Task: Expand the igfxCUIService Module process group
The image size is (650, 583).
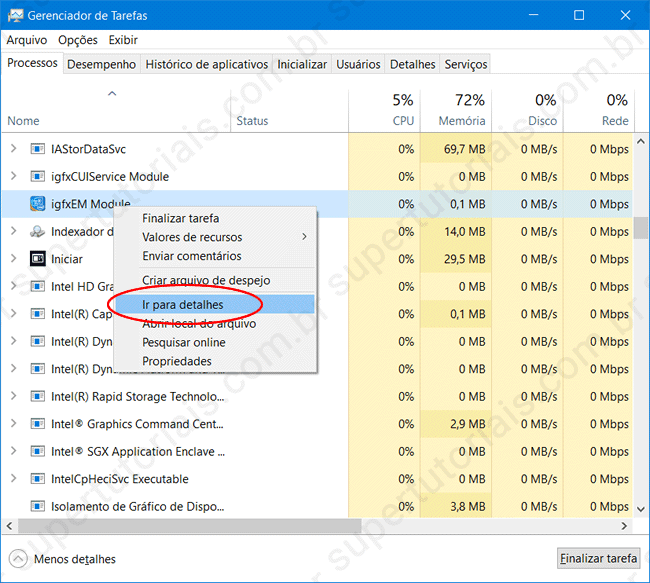Action: (x=13, y=177)
